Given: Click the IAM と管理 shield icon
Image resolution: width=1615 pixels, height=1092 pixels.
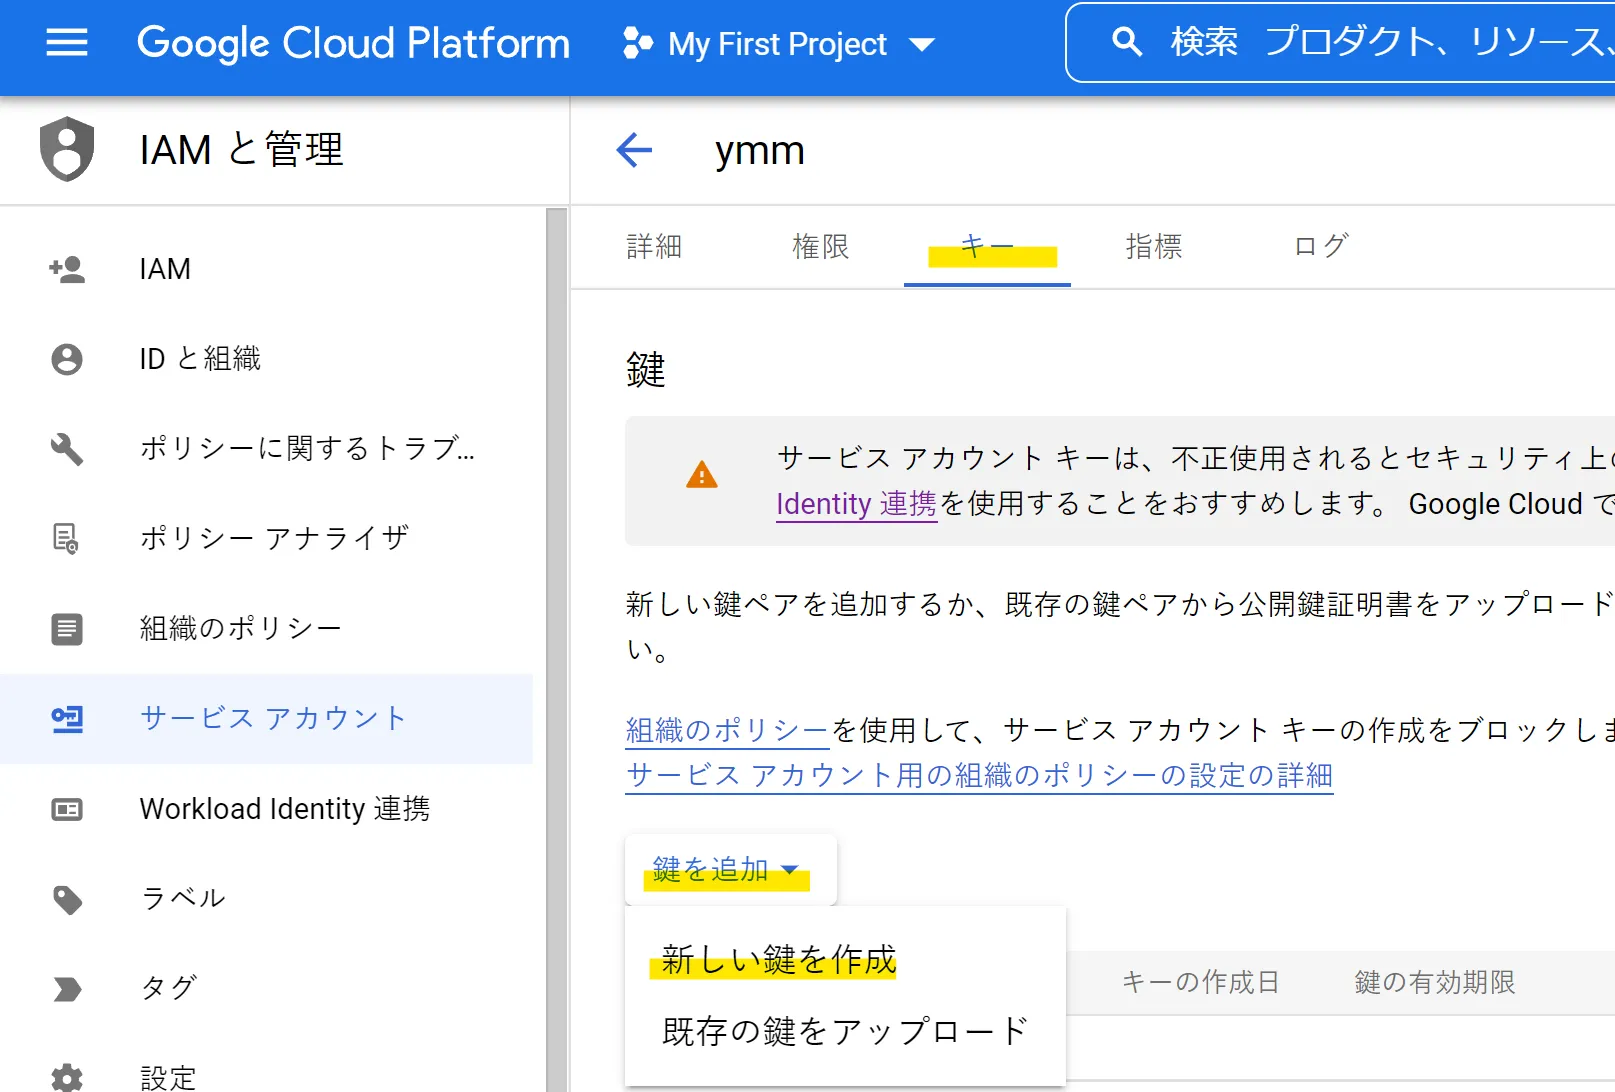Looking at the screenshot, I should 67,149.
